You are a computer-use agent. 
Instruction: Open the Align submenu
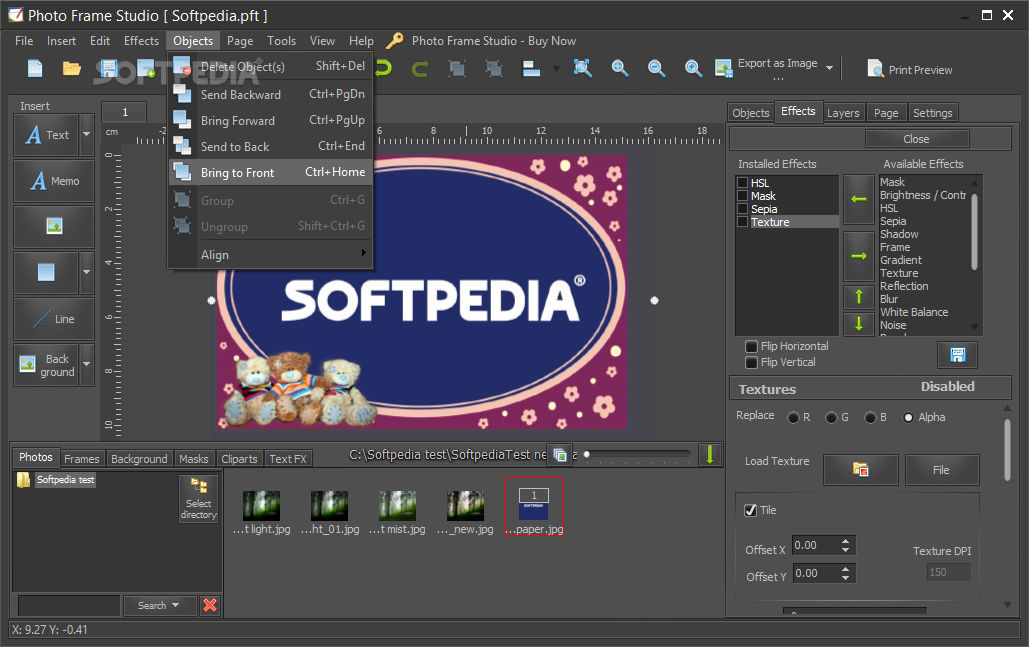(270, 255)
